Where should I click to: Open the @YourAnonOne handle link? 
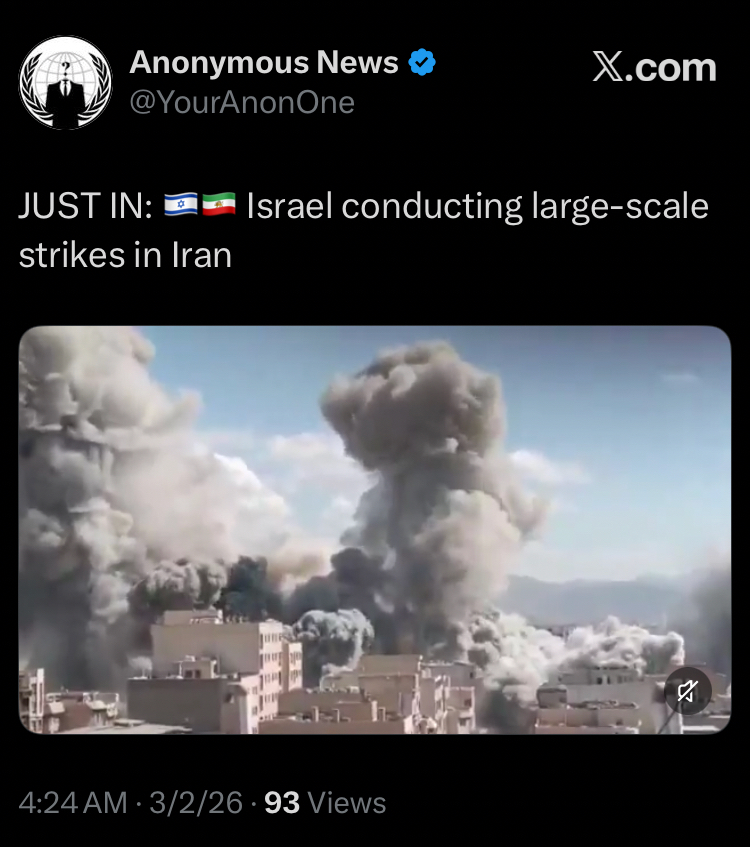(x=242, y=103)
